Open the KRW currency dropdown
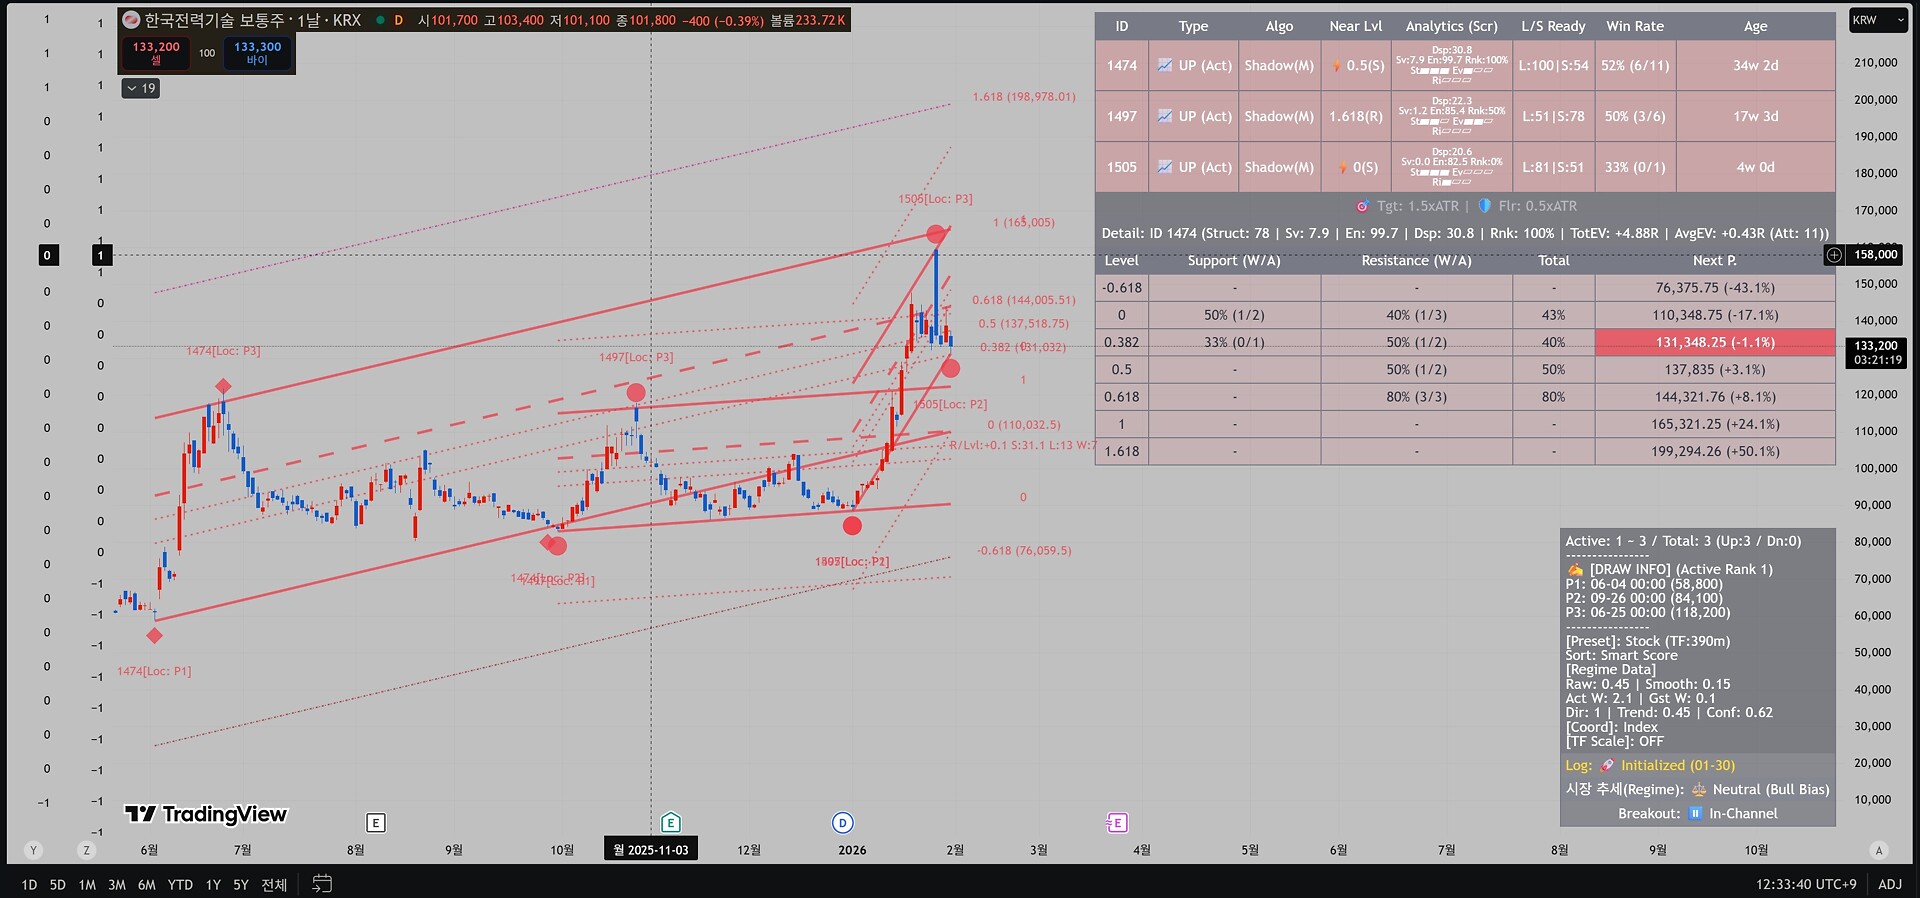 point(1878,20)
